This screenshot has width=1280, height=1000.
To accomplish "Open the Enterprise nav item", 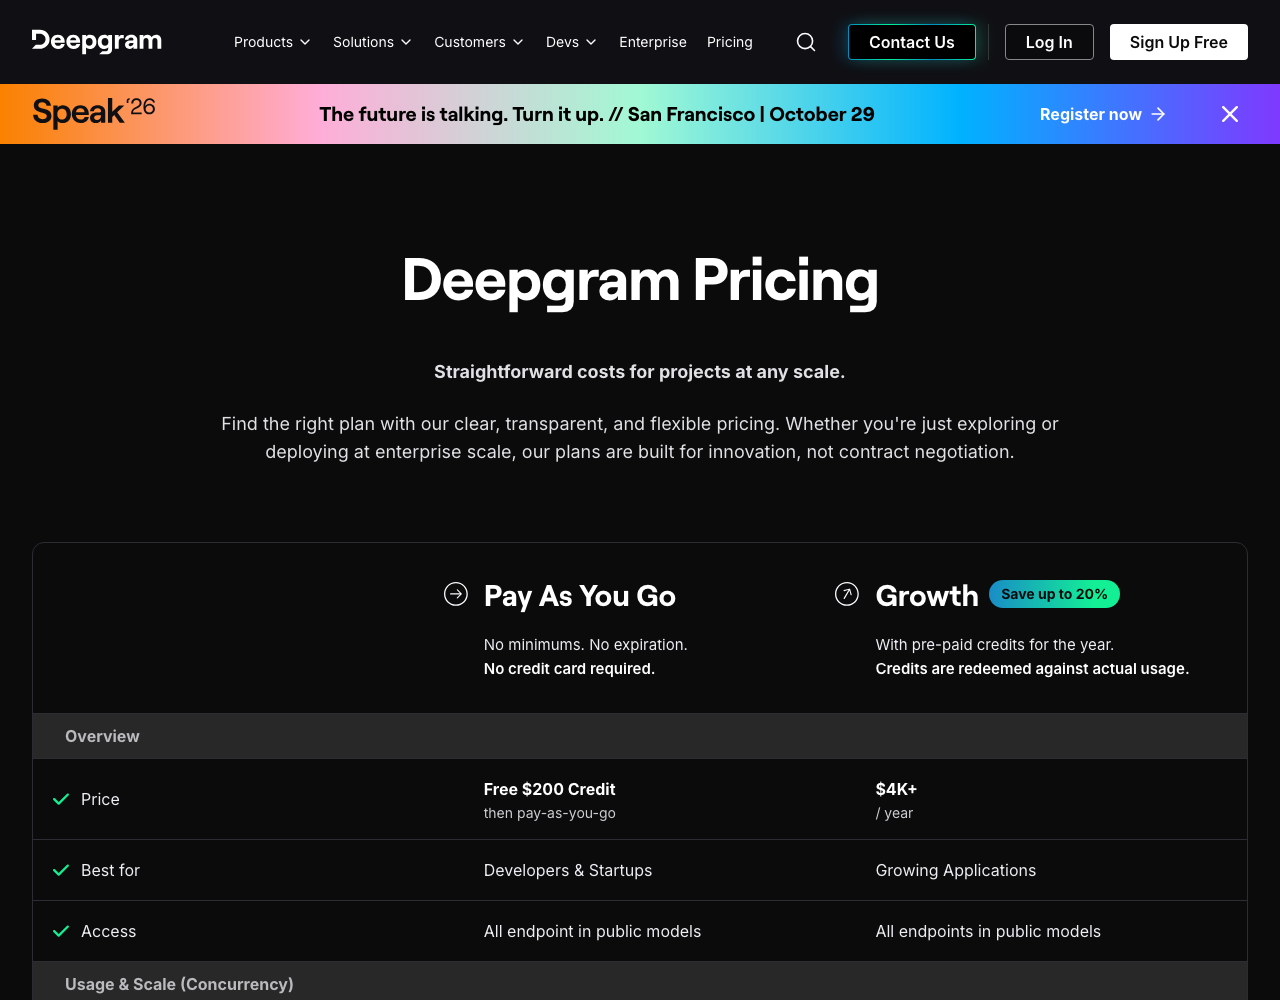I will pos(653,42).
